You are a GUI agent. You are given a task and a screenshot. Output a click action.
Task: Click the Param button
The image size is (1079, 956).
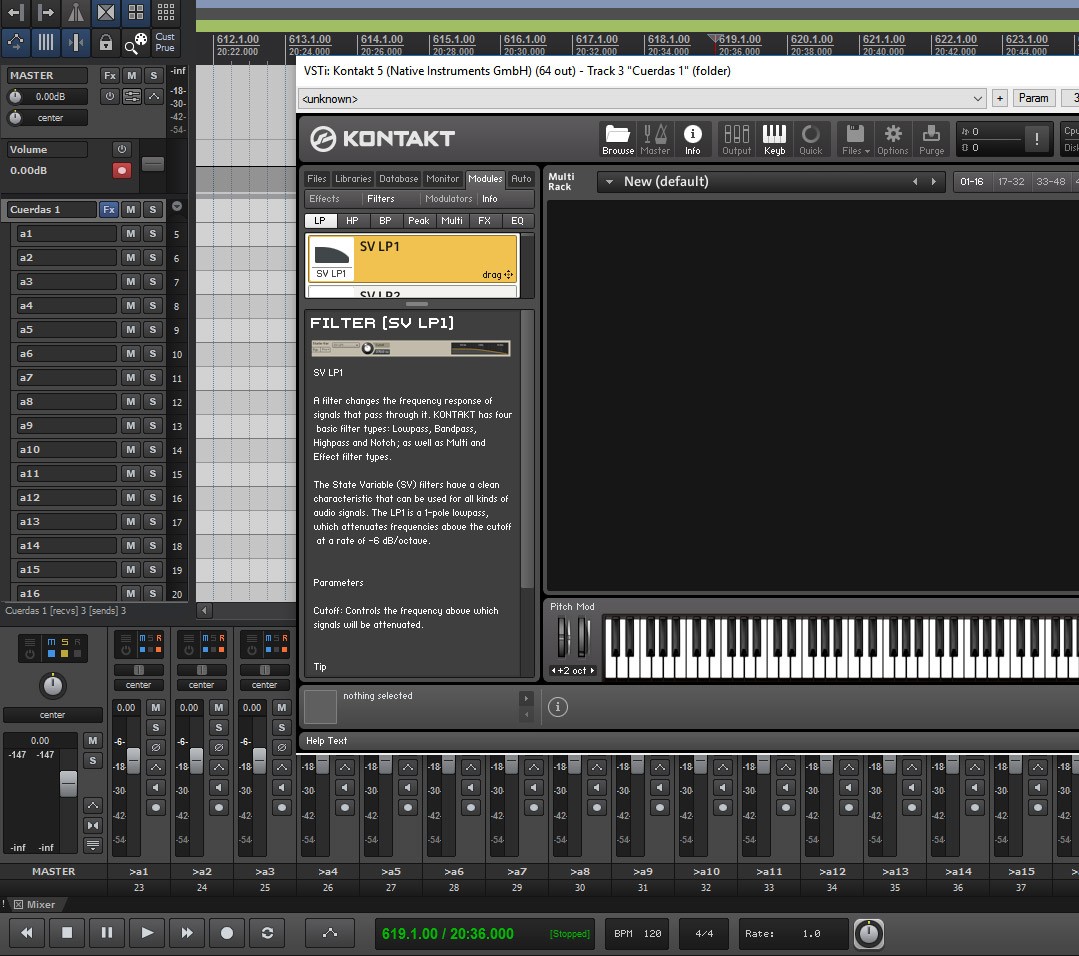[1033, 98]
